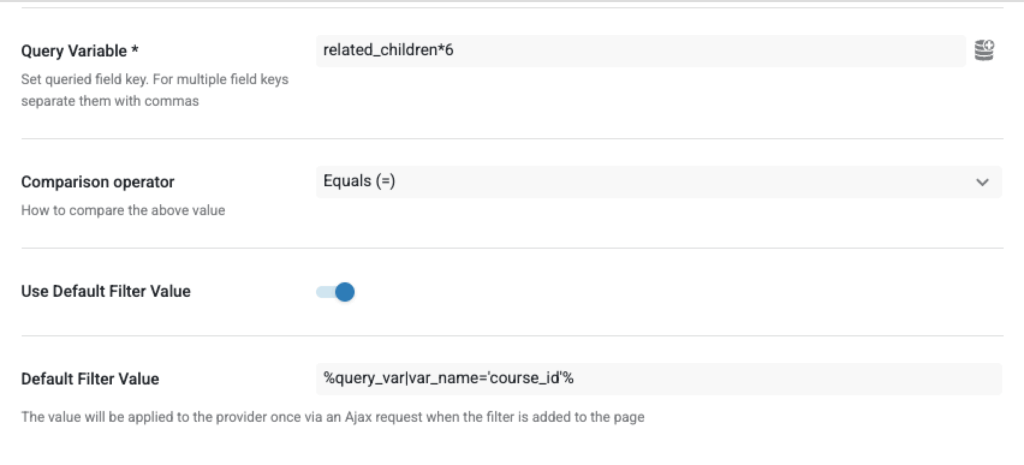Click the Ajax request description text
The height and width of the screenshot is (465, 1024).
333,417
